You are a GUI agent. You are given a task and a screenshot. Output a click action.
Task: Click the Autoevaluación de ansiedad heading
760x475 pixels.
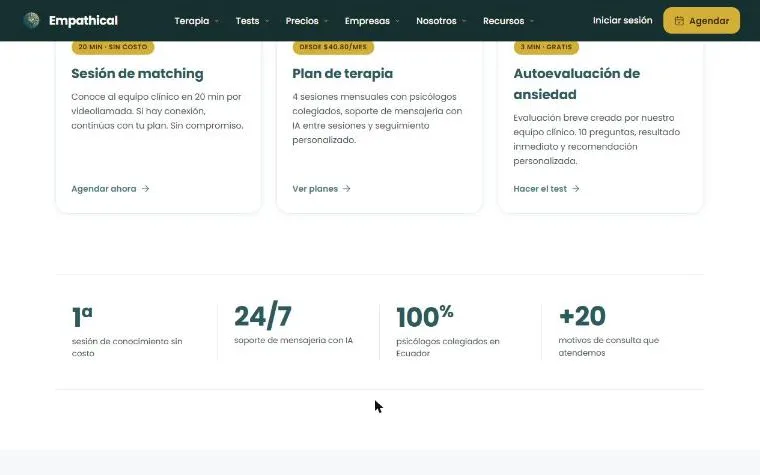(x=577, y=84)
